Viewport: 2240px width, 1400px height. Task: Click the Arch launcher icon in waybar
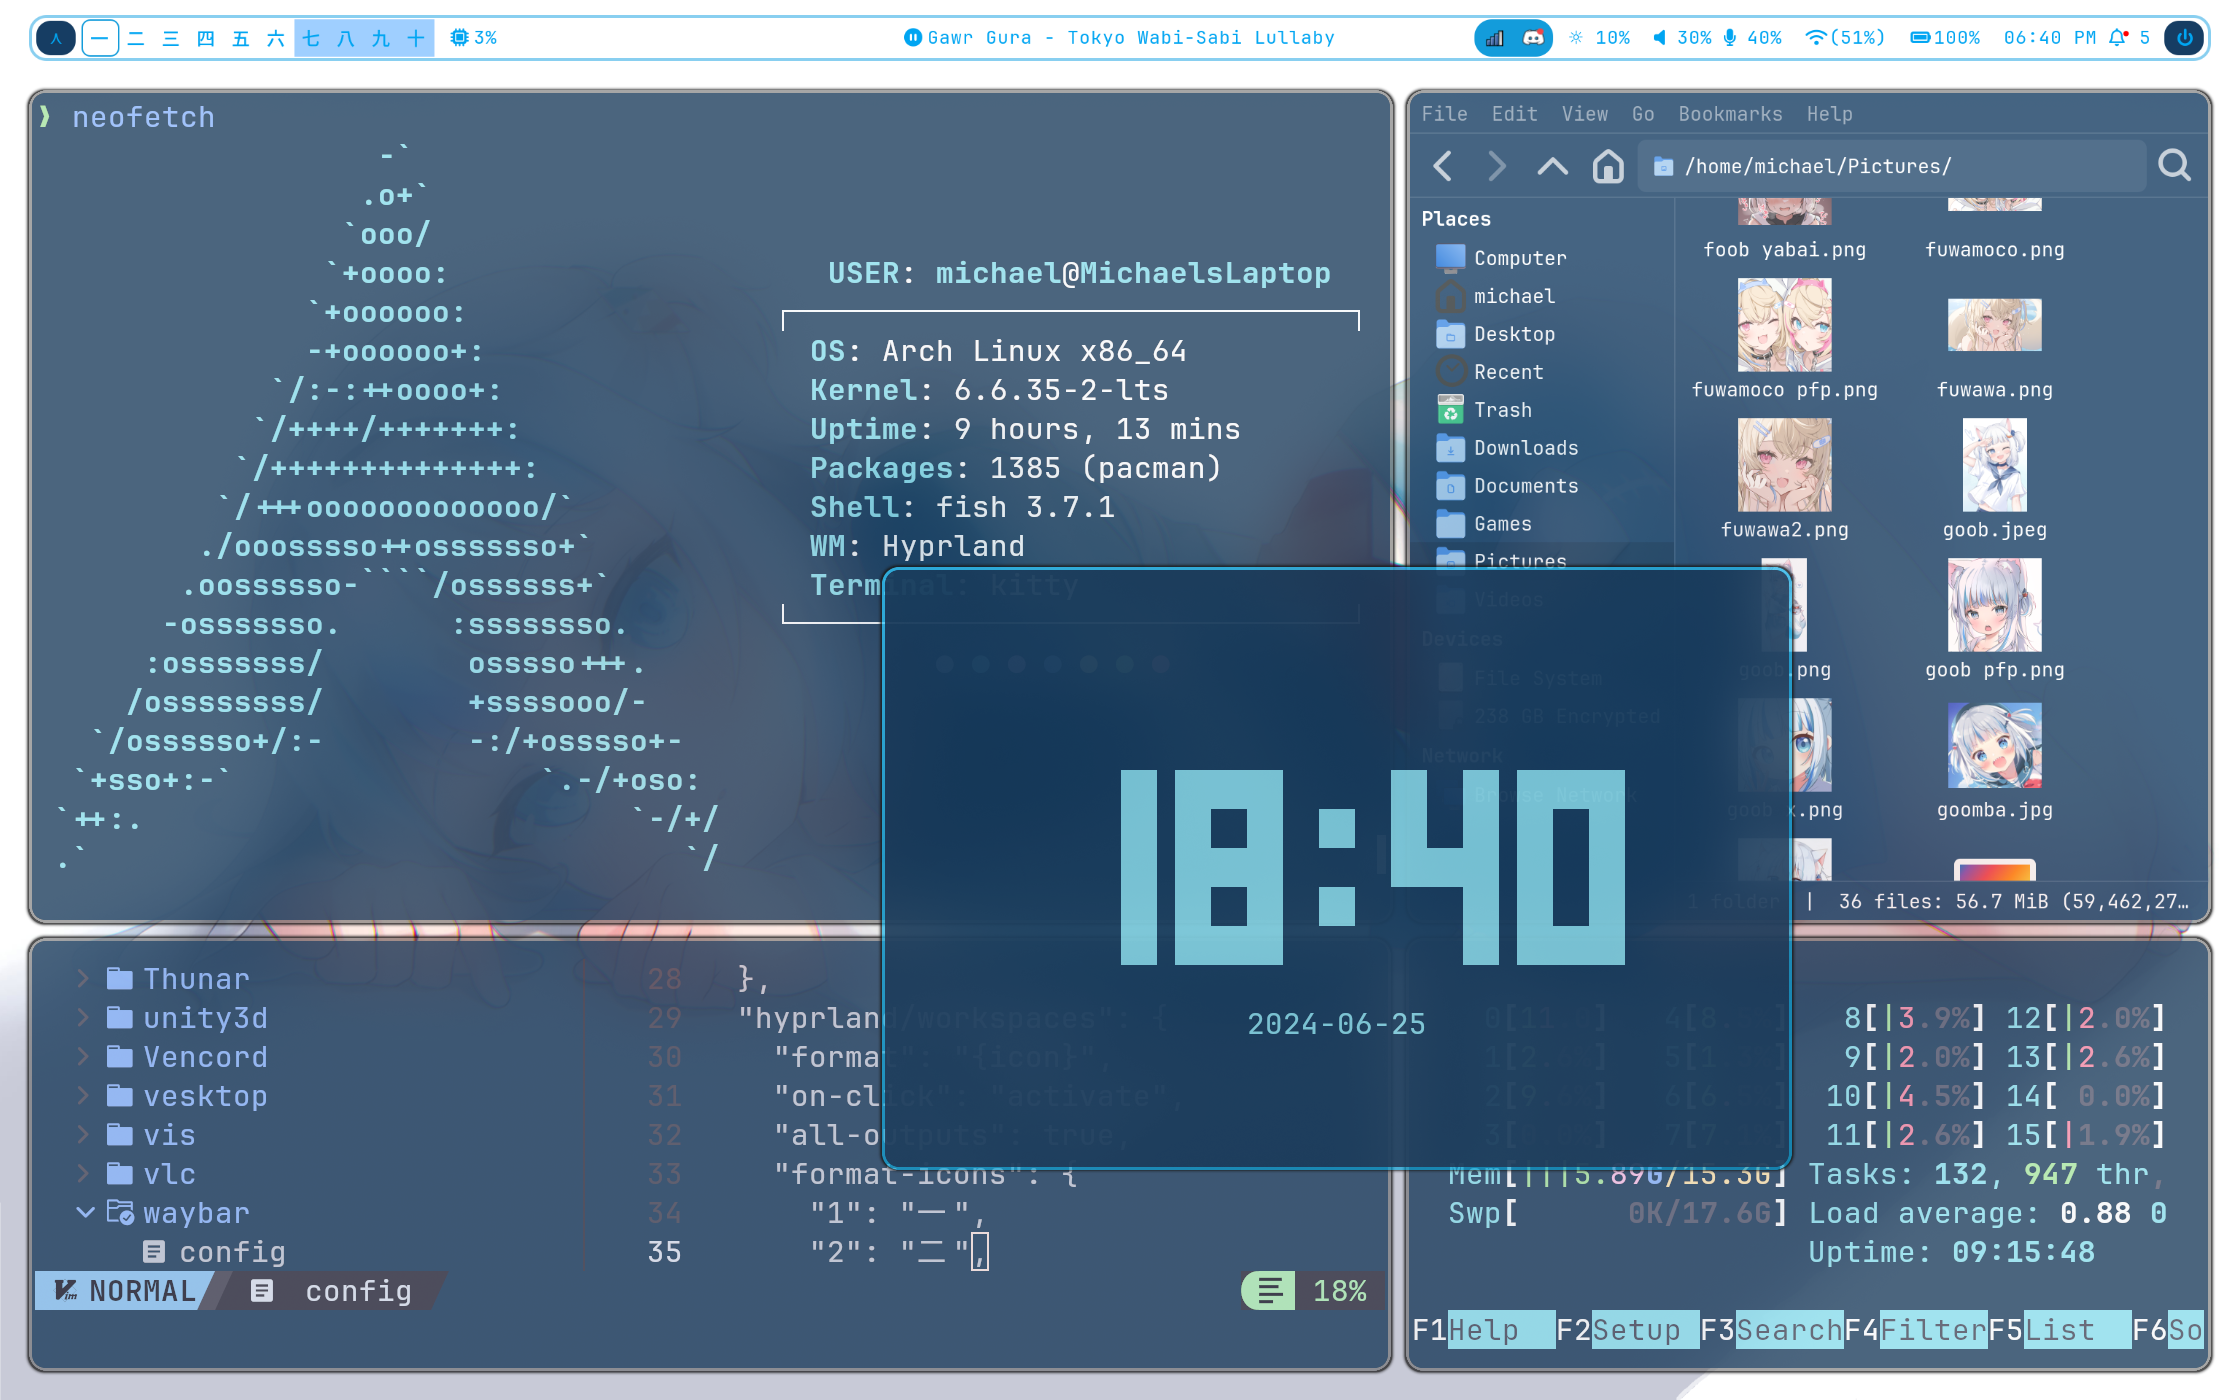[56, 38]
